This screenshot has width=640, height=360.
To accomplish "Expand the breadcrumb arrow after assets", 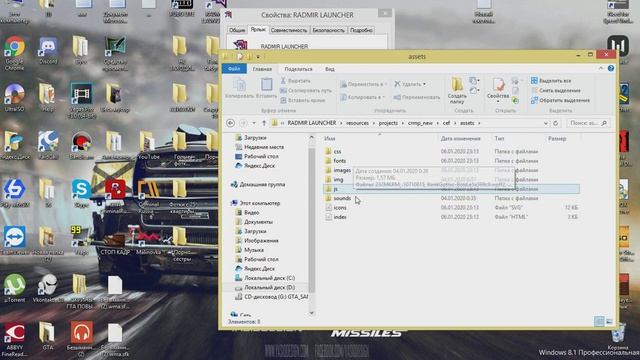I will 479,123.
